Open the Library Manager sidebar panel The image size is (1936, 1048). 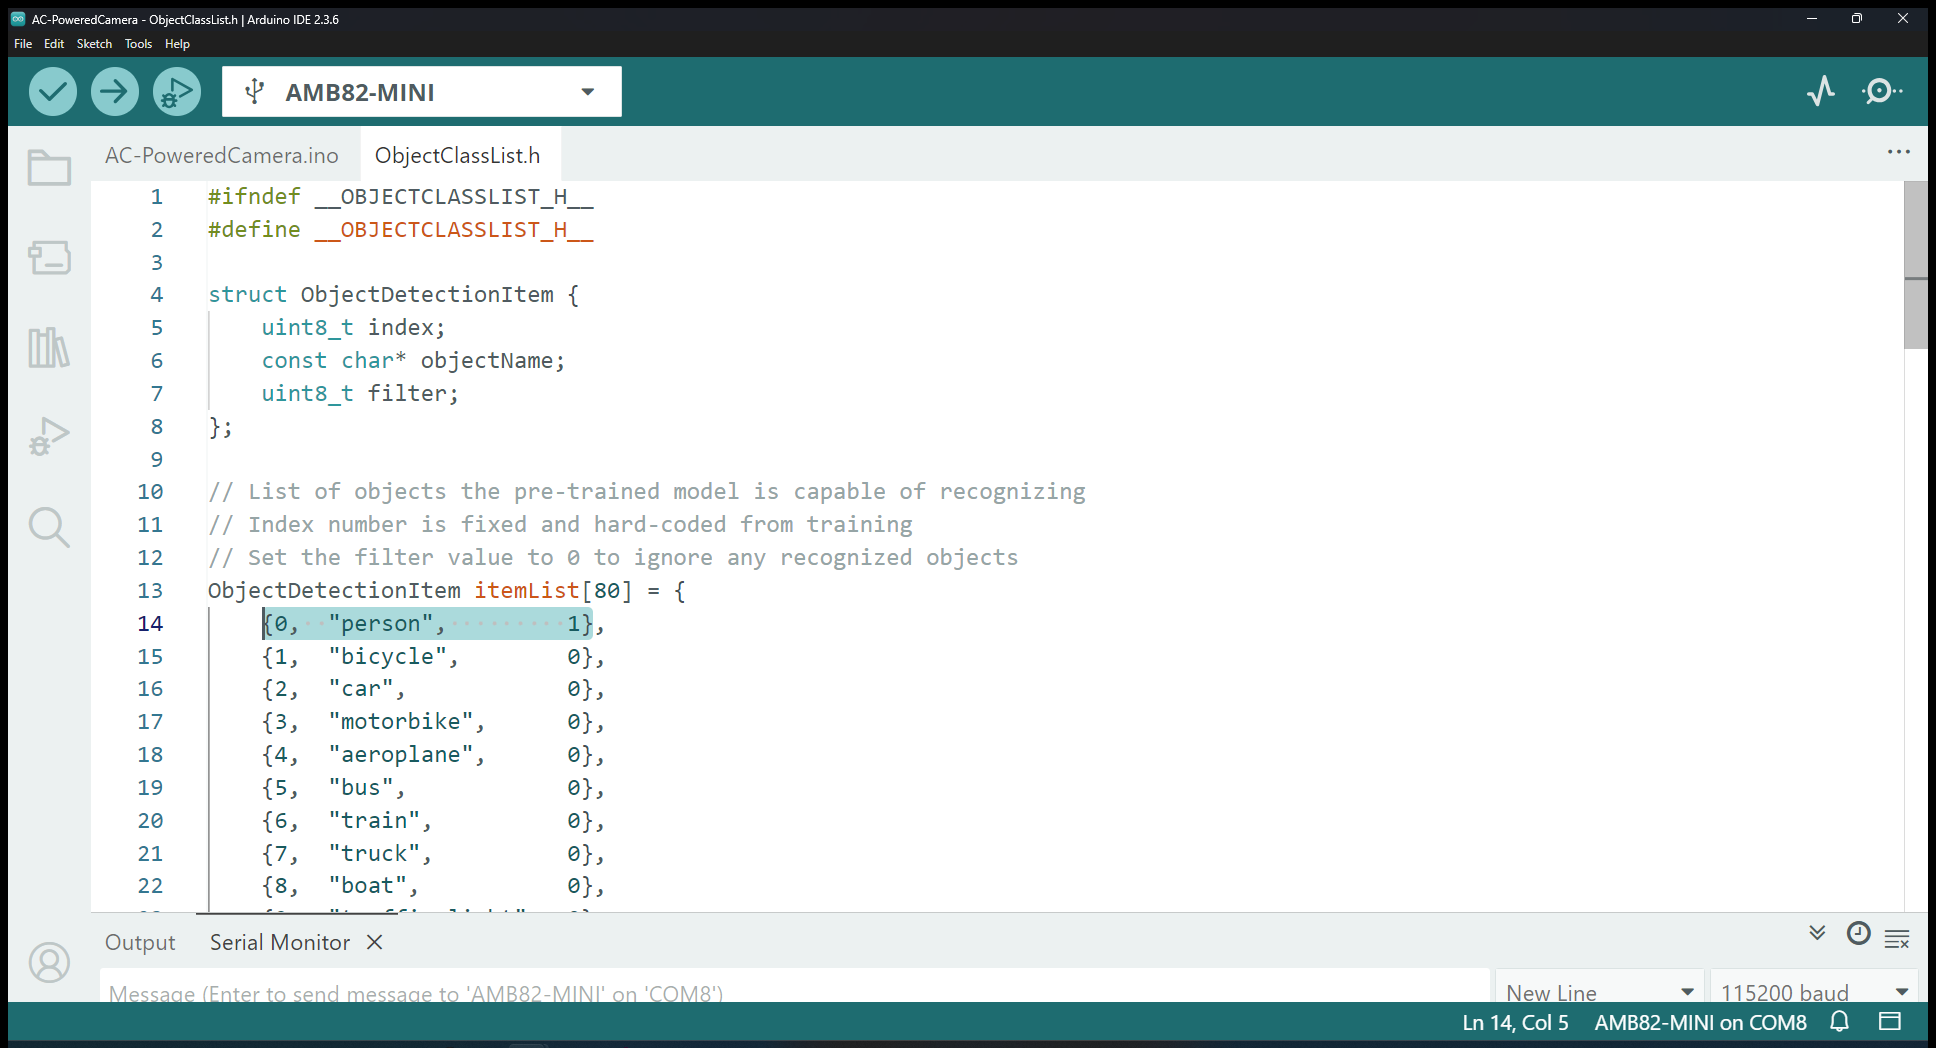(49, 347)
